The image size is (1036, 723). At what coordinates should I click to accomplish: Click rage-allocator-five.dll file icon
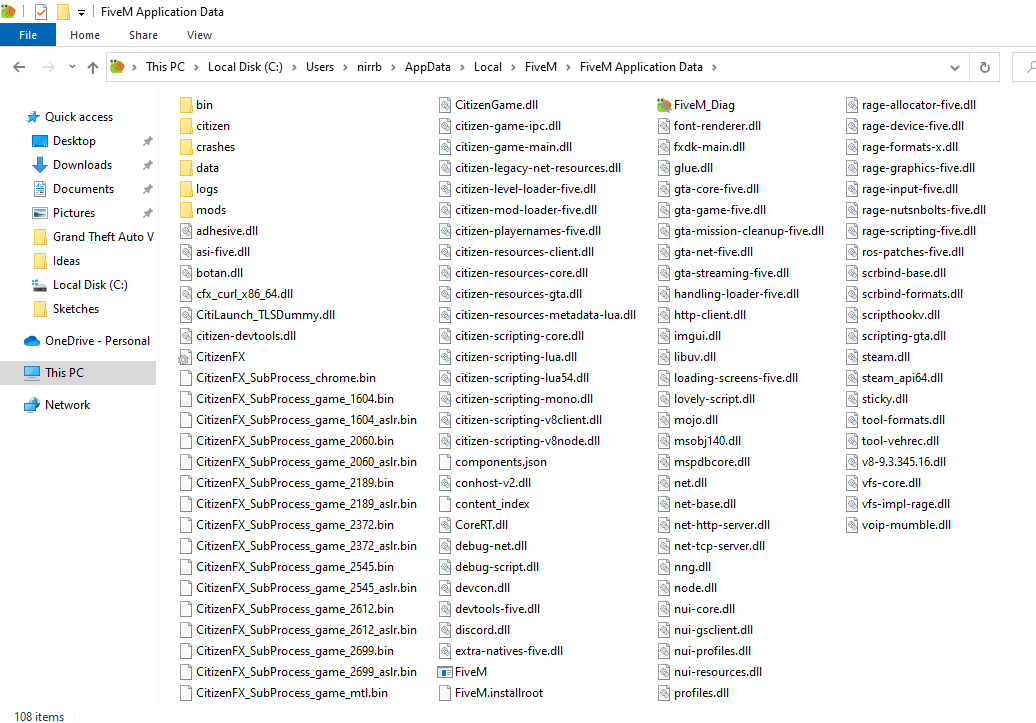pos(852,105)
